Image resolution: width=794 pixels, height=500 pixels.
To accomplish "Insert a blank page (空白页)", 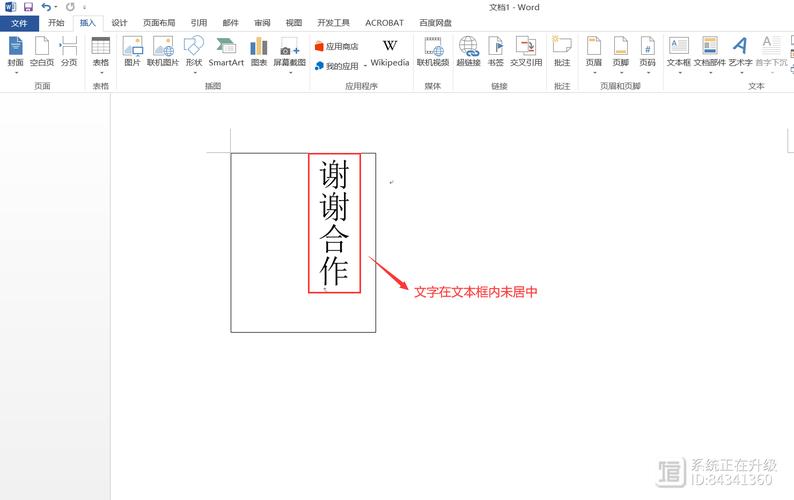I will [42, 52].
